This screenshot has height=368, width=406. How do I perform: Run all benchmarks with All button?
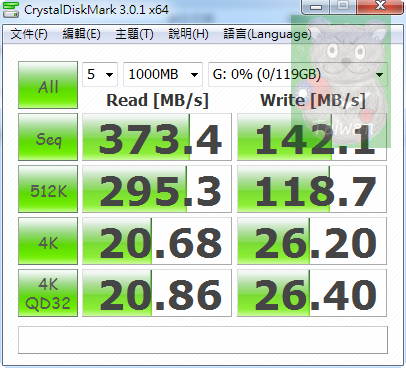pos(48,85)
